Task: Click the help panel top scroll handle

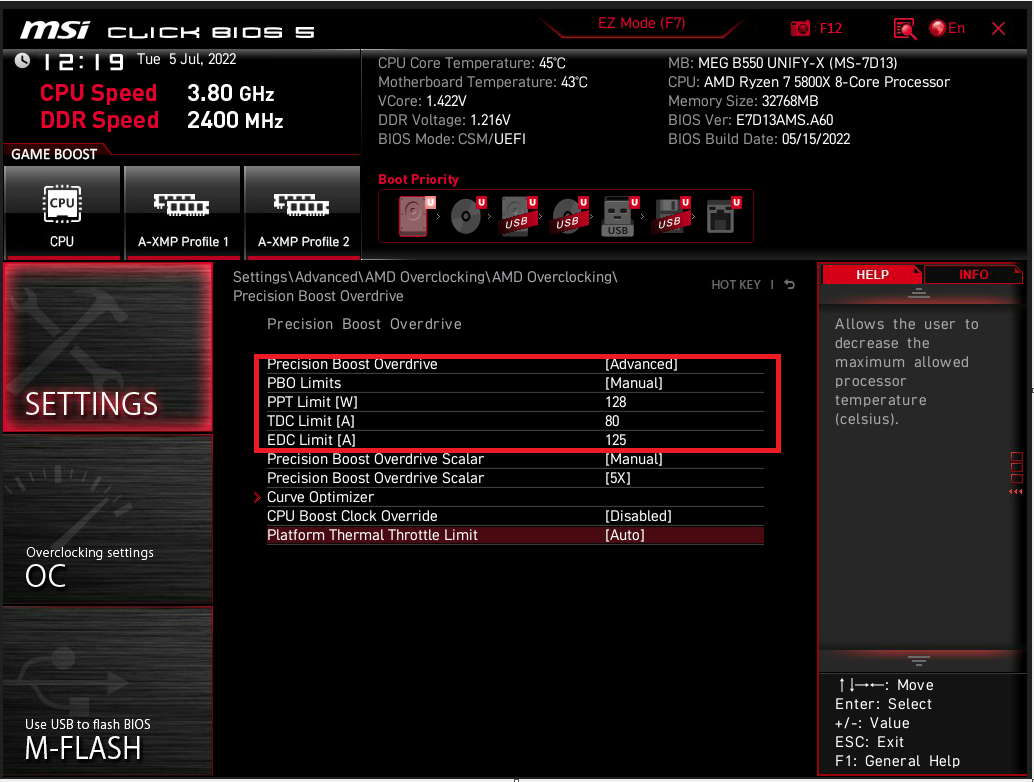Action: [919, 293]
